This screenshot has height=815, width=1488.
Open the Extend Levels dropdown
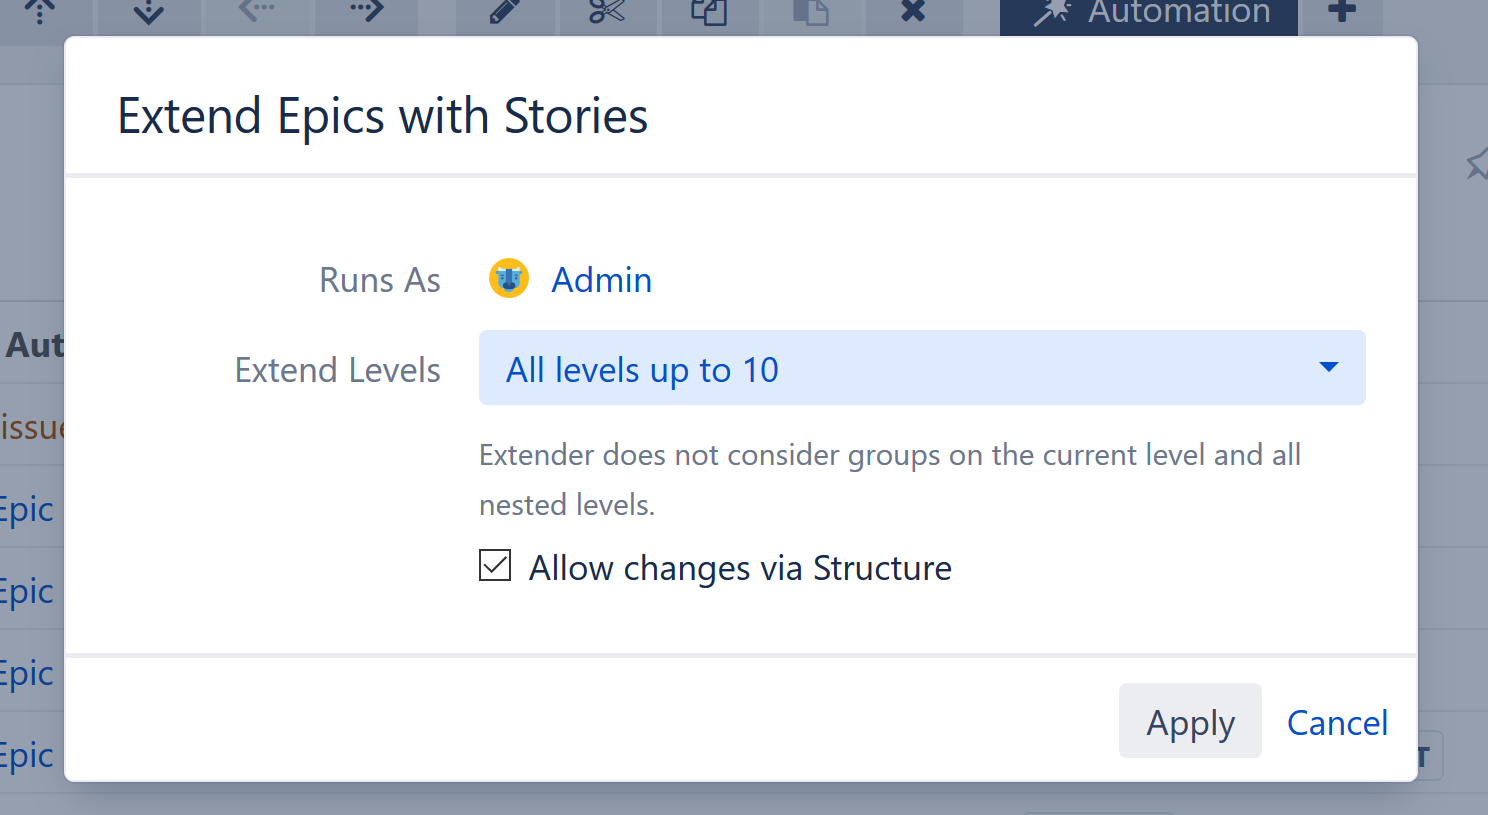coord(921,368)
